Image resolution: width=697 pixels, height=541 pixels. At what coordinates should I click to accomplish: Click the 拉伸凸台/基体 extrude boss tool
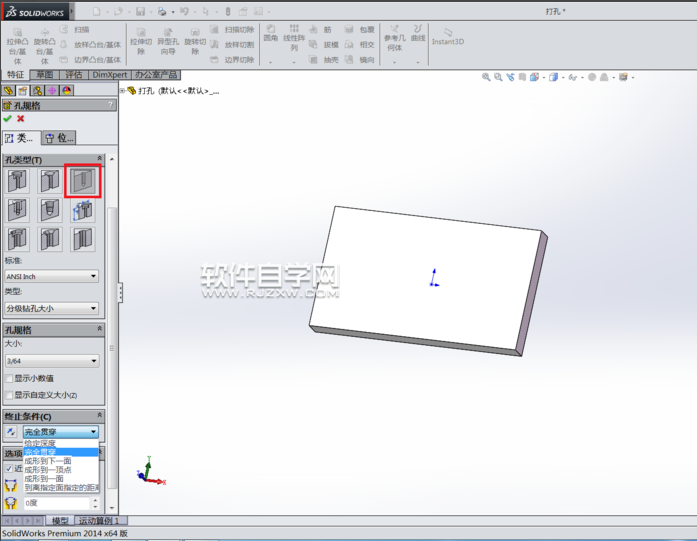(17, 46)
